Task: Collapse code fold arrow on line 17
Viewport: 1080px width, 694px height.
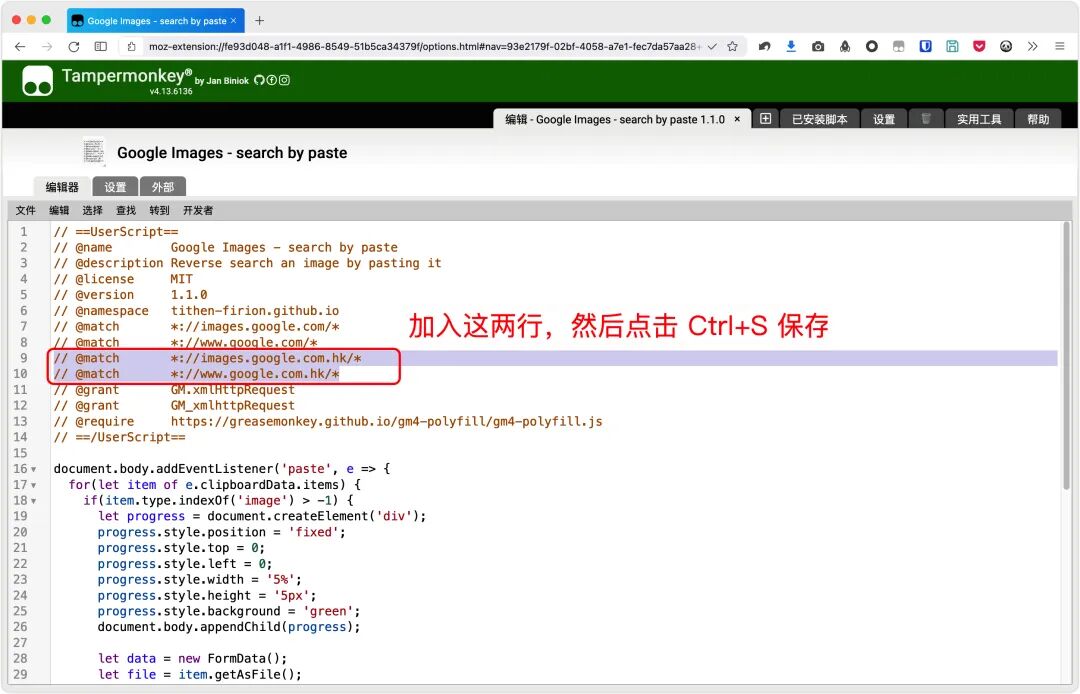Action: tap(33, 485)
